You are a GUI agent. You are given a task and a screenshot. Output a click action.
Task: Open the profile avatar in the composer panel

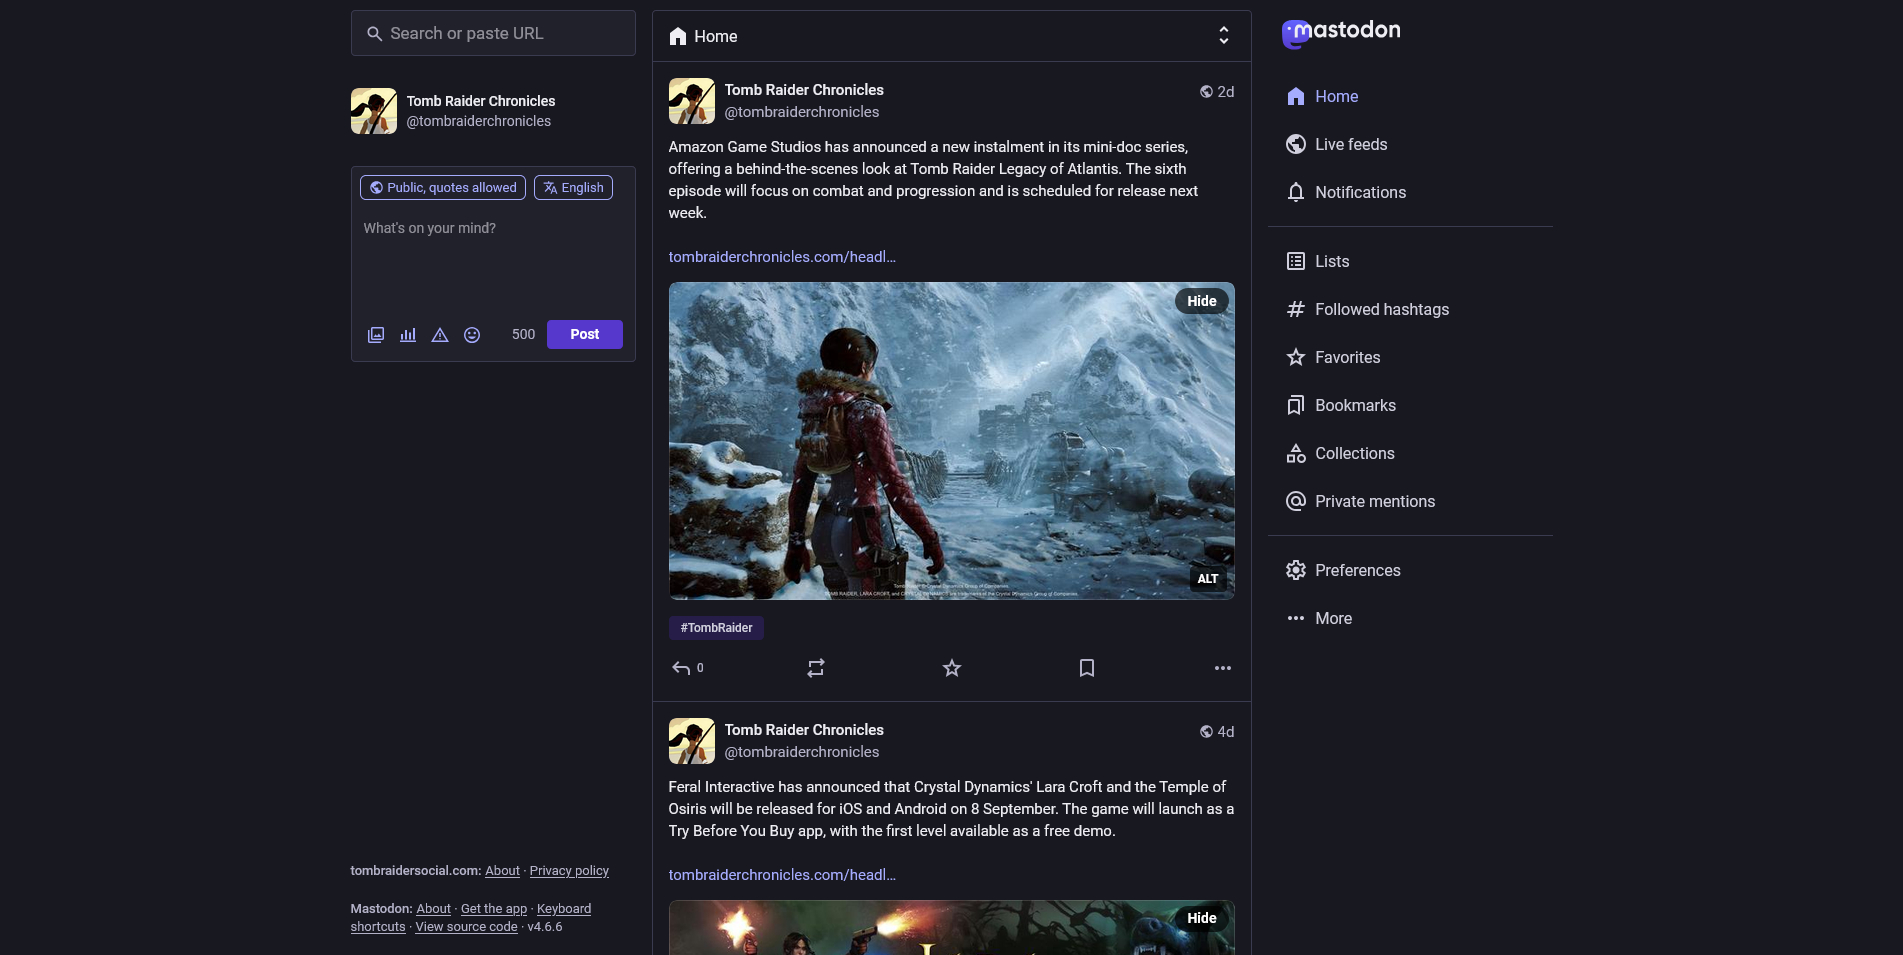(374, 111)
